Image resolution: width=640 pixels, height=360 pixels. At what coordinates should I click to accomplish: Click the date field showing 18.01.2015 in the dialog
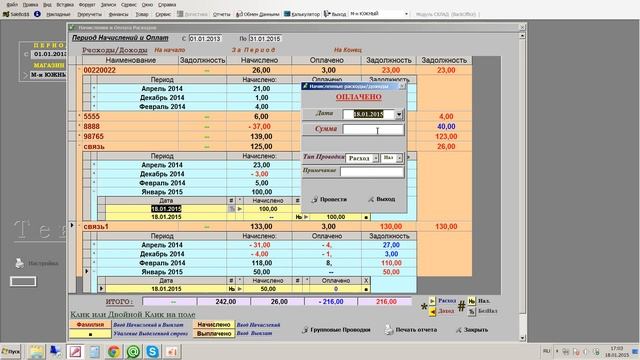369,115
